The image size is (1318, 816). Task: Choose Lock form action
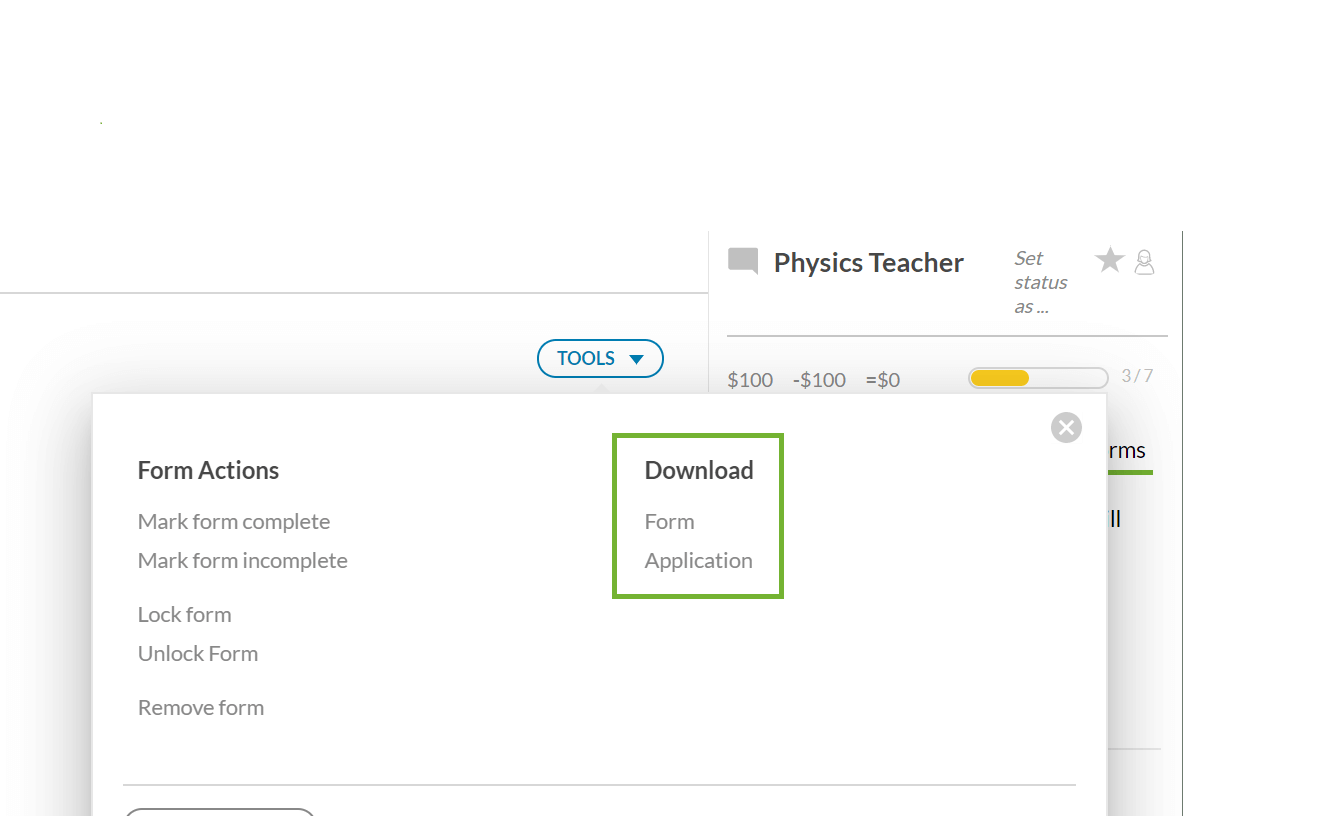click(x=184, y=614)
